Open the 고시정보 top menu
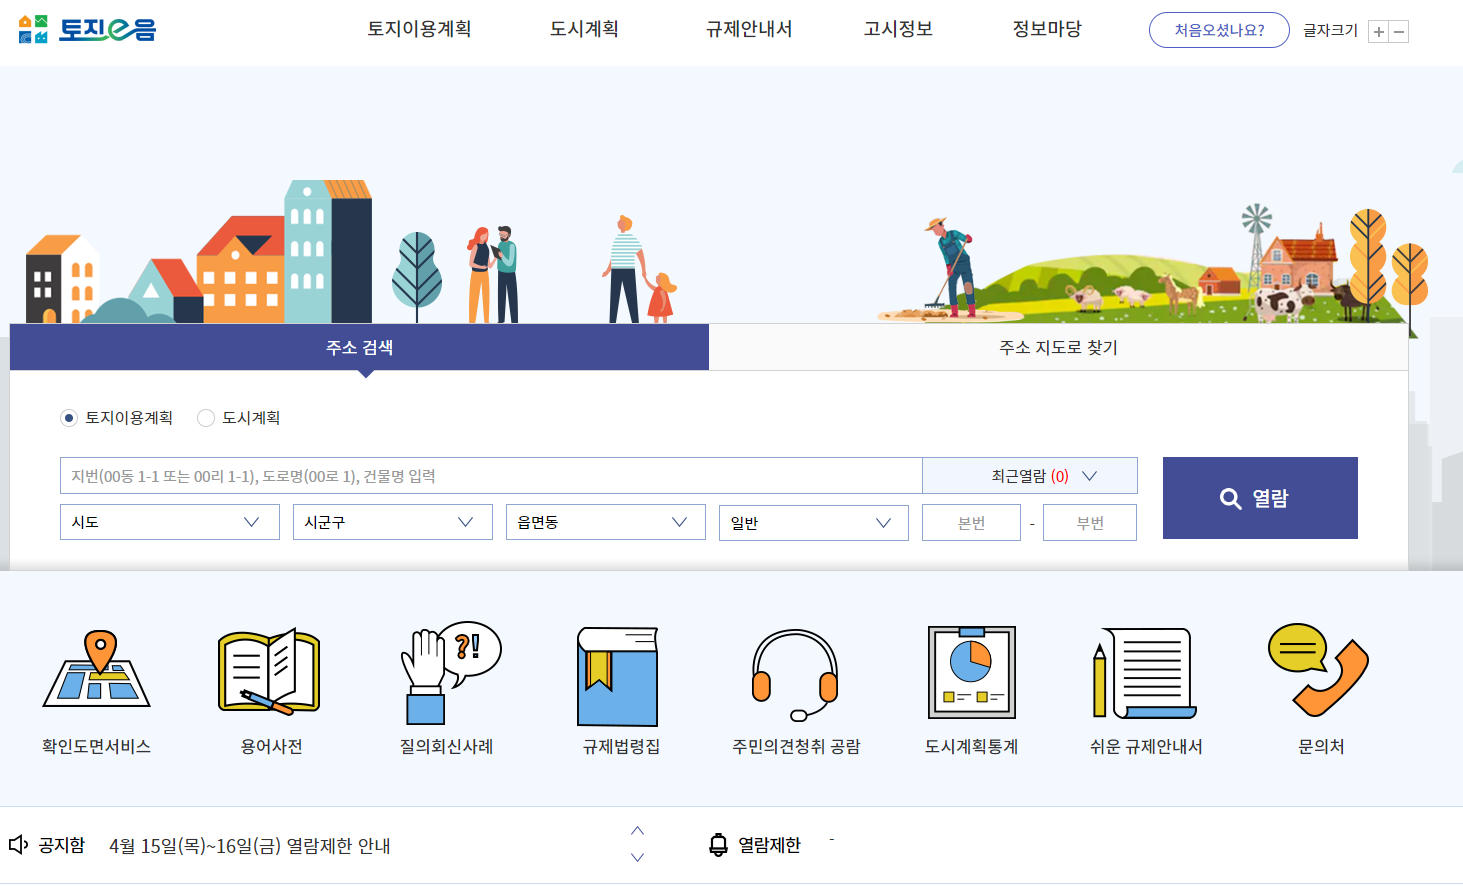The image size is (1463, 886). click(898, 29)
